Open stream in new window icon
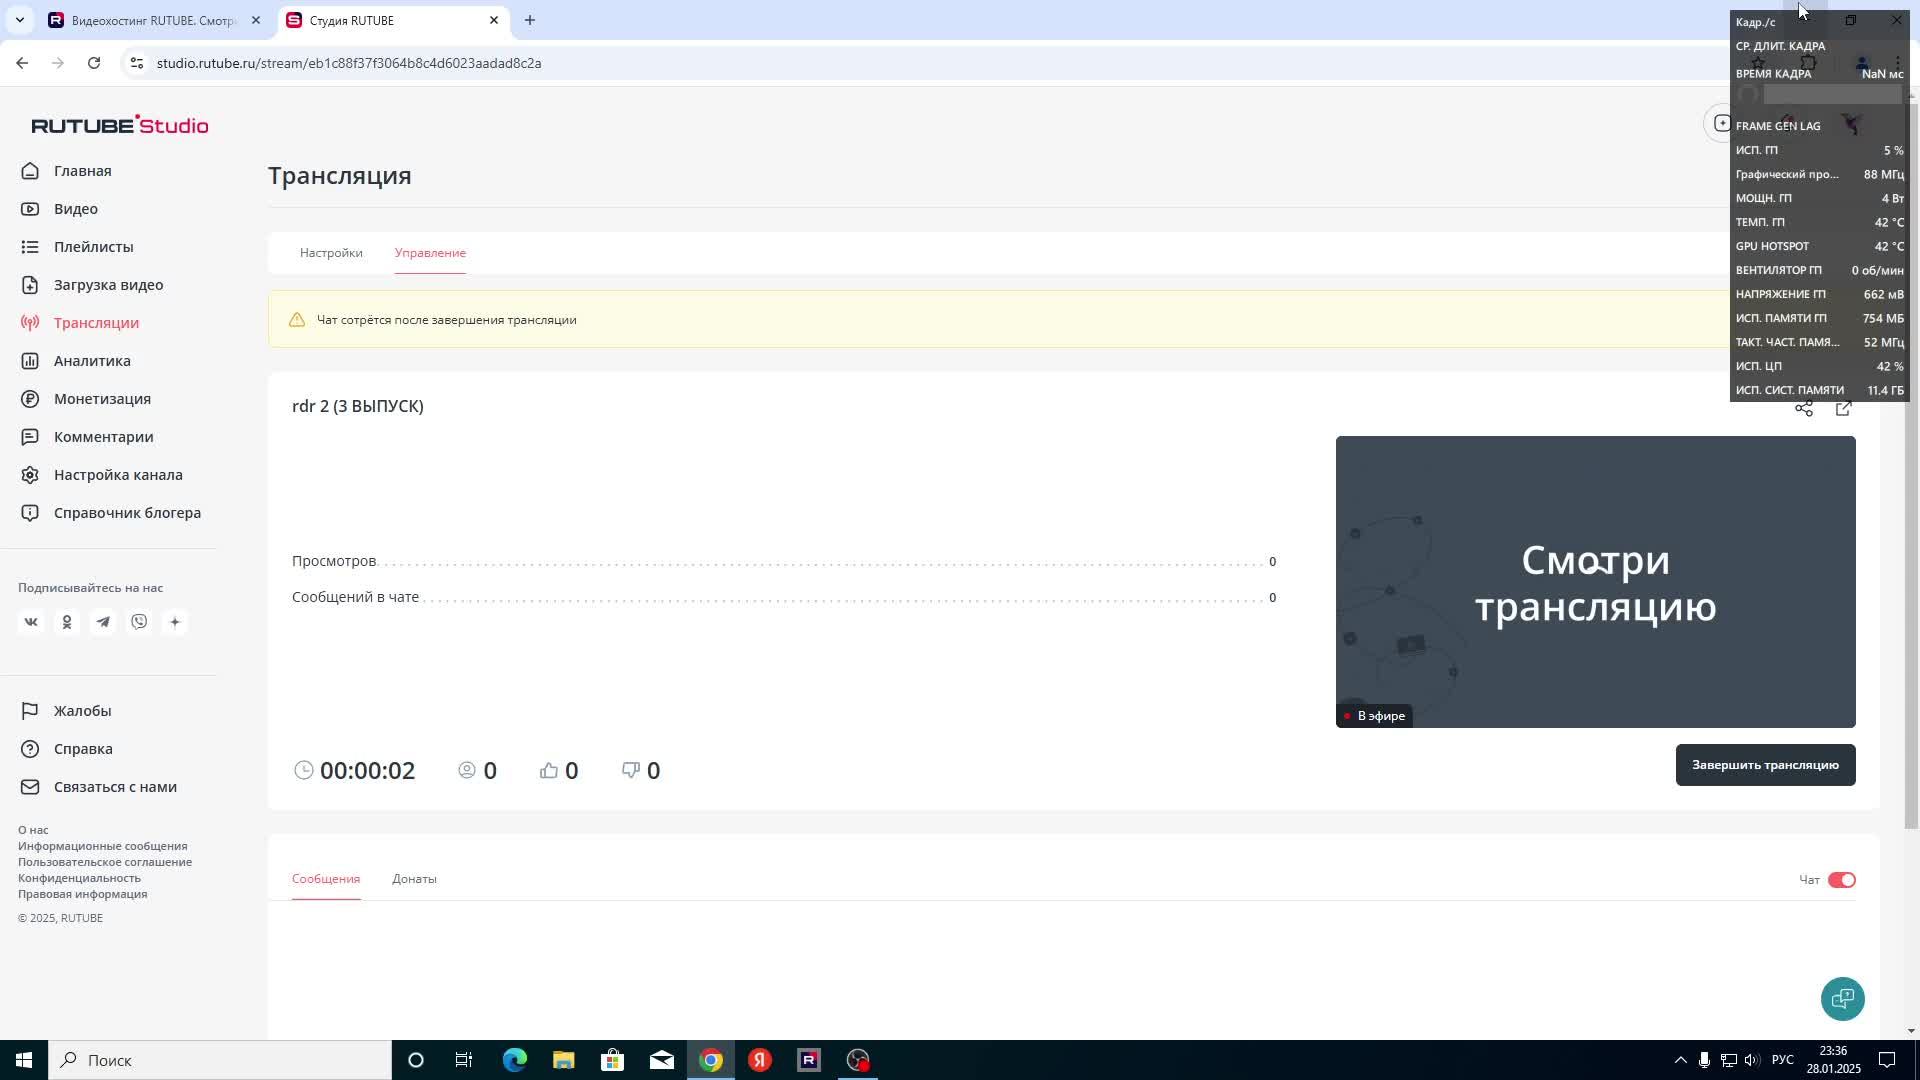Viewport: 1920px width, 1080px height. [1843, 409]
